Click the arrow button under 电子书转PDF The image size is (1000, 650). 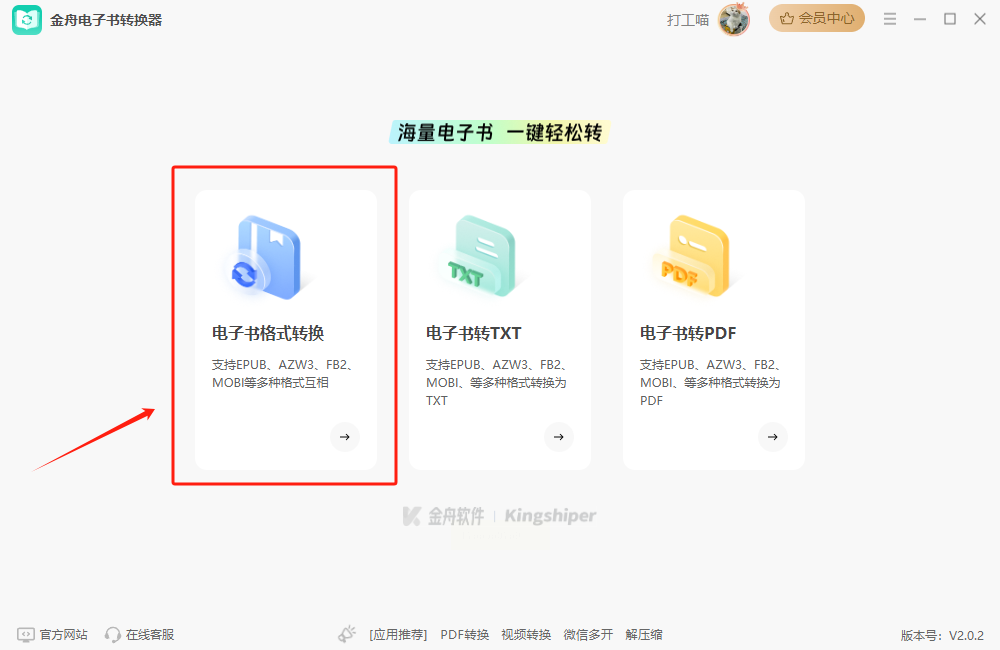pyautogui.click(x=773, y=437)
